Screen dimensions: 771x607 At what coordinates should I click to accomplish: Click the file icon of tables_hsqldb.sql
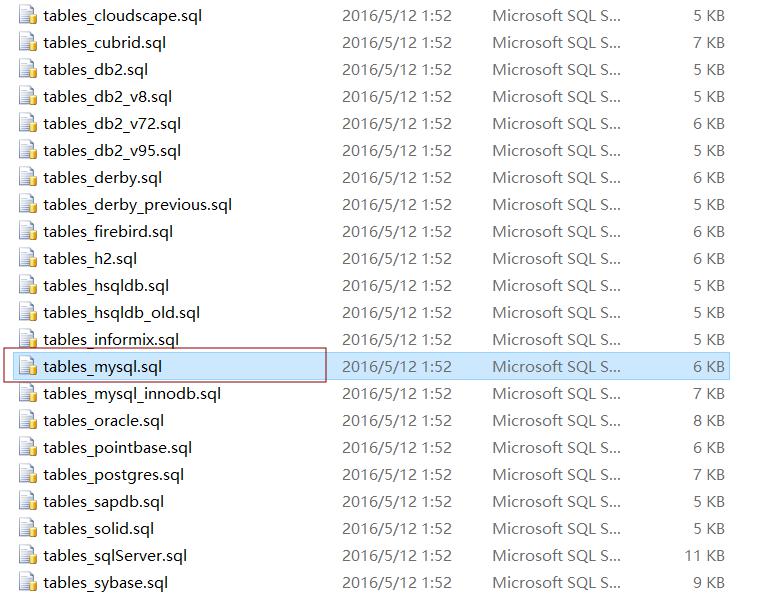tap(28, 285)
